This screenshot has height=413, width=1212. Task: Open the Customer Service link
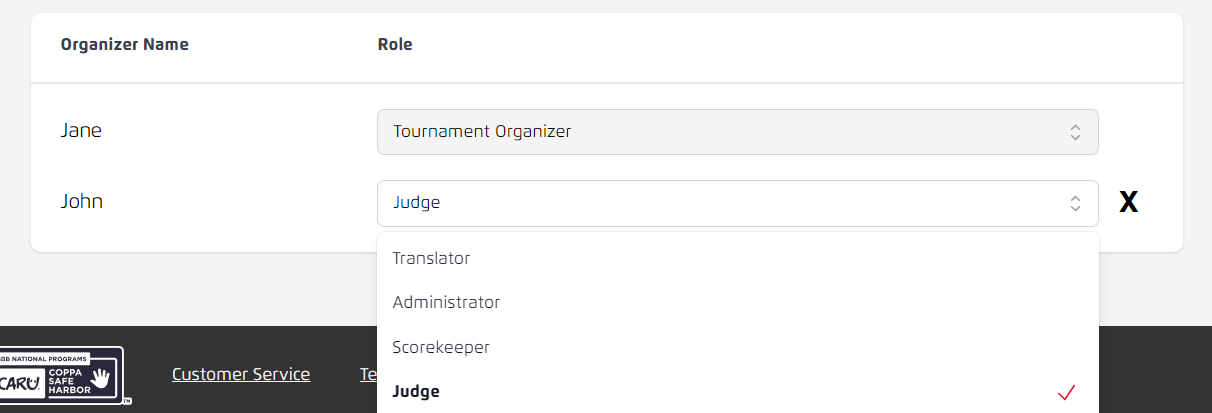[241, 374]
